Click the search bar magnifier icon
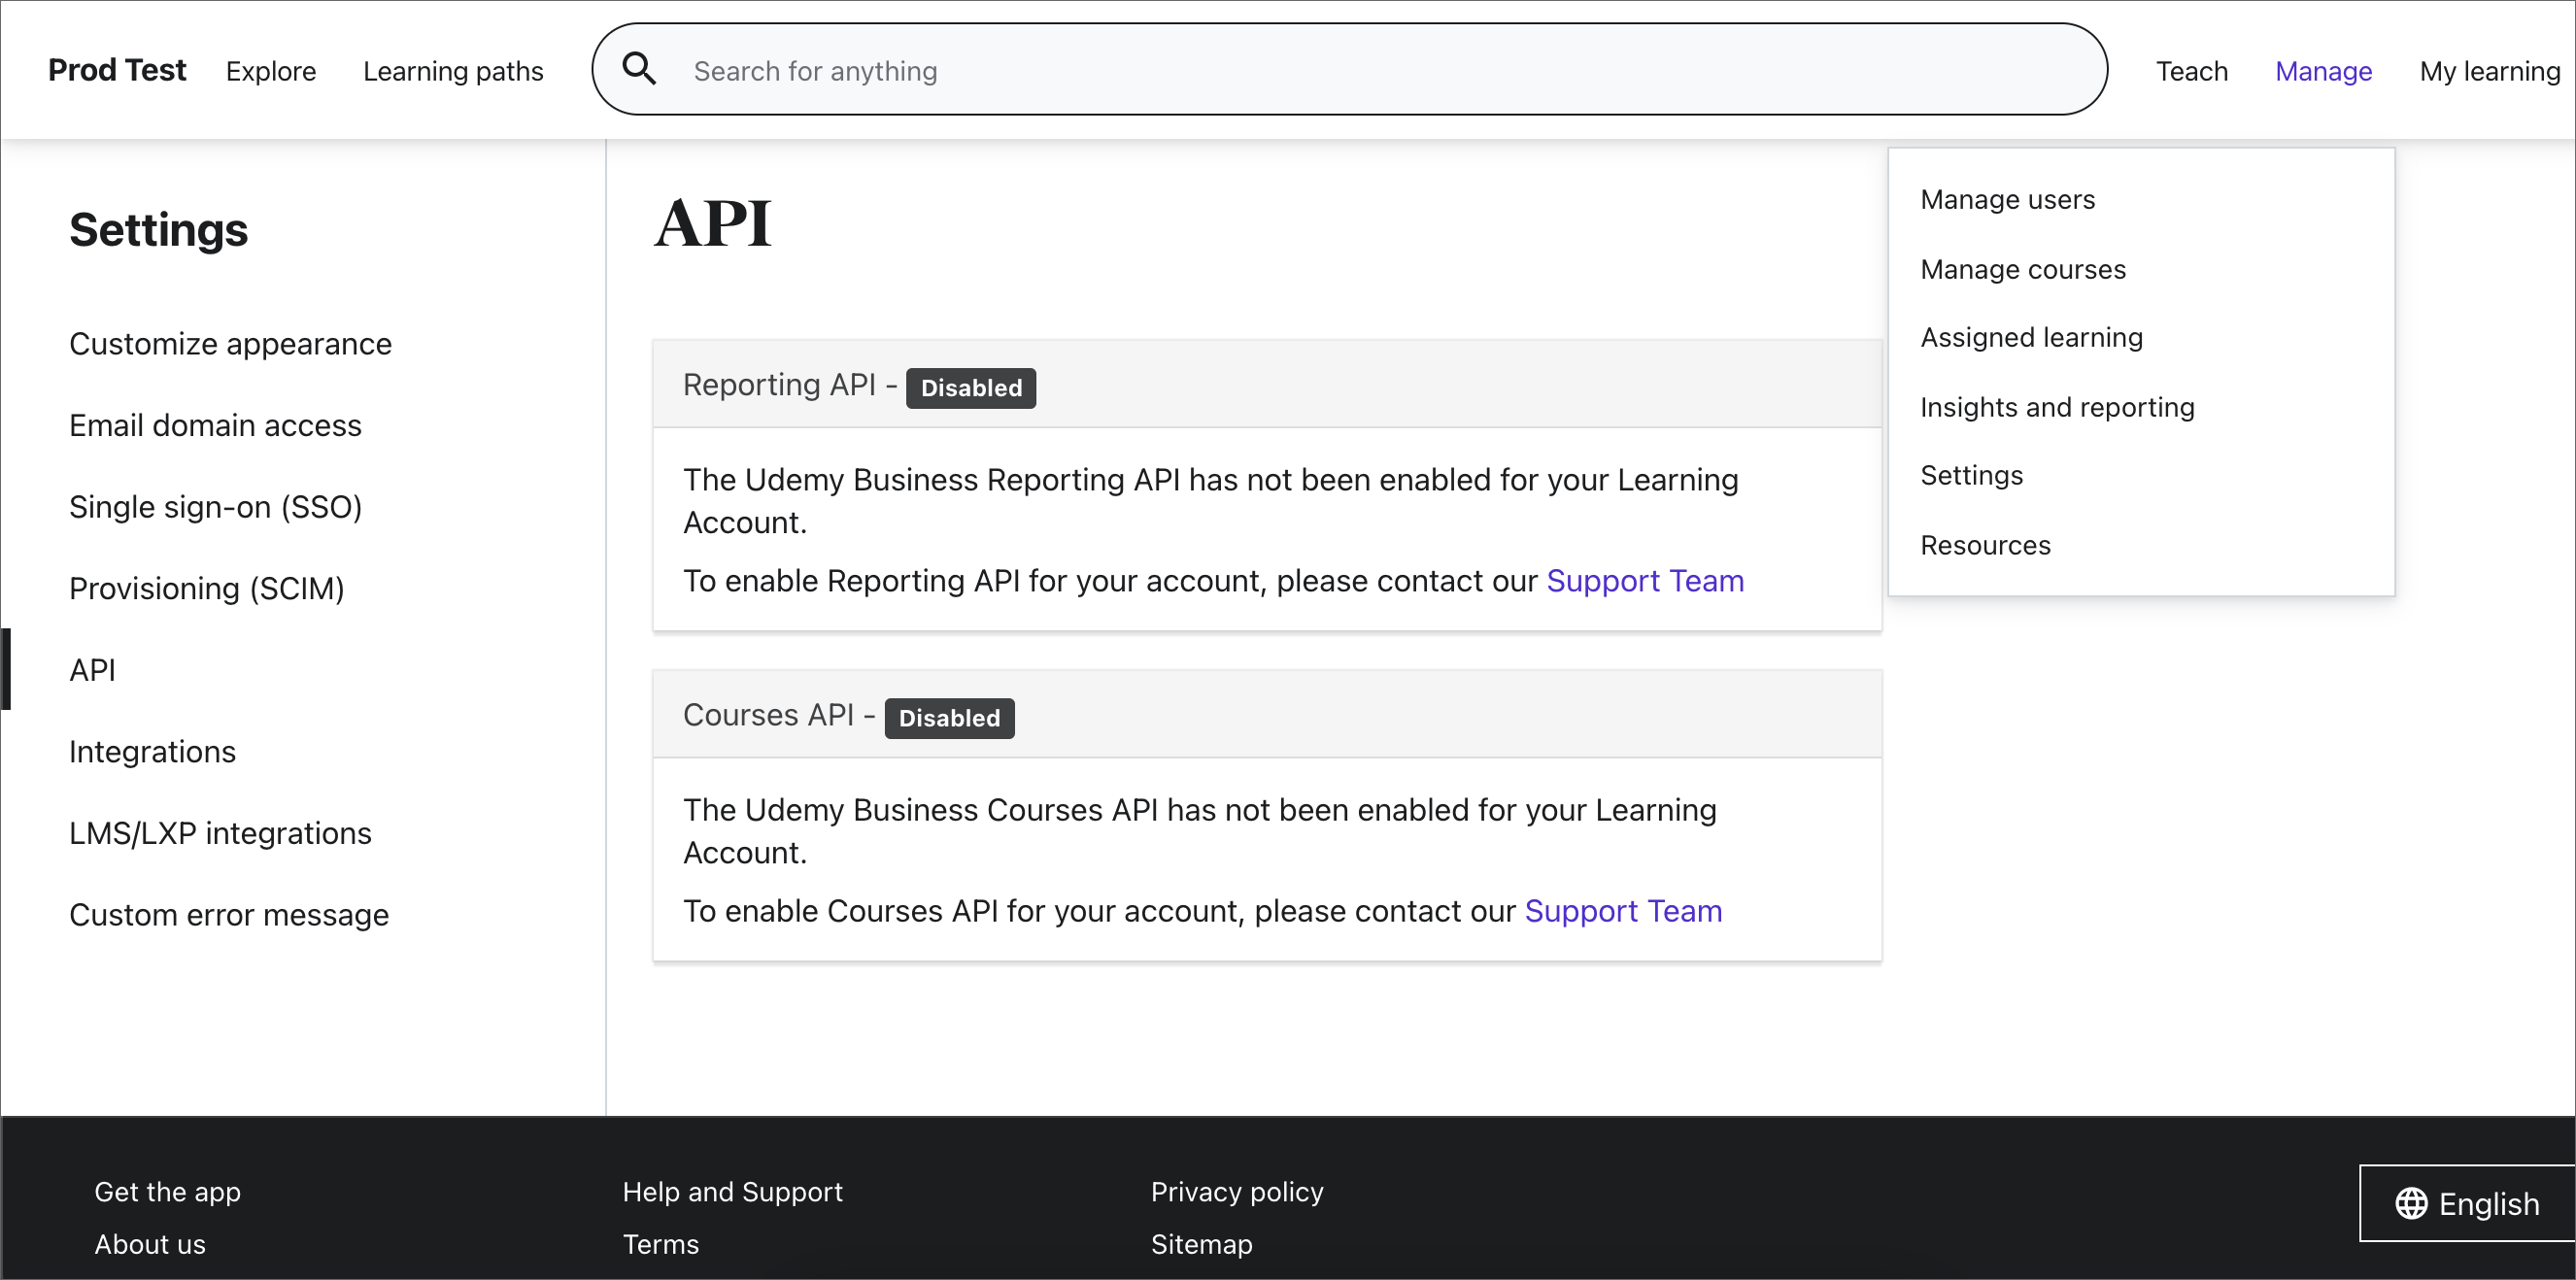2576x1280 pixels. point(641,71)
